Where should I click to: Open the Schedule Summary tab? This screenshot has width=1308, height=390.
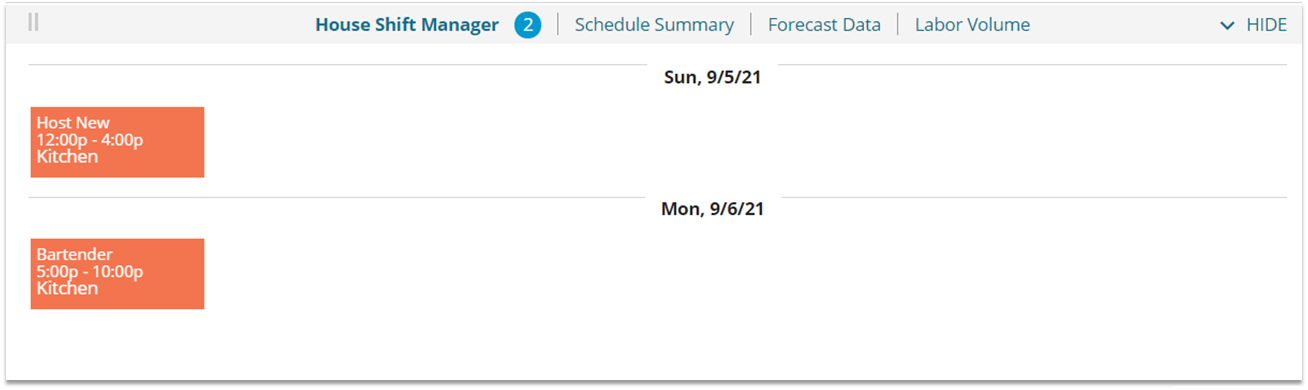click(x=654, y=25)
